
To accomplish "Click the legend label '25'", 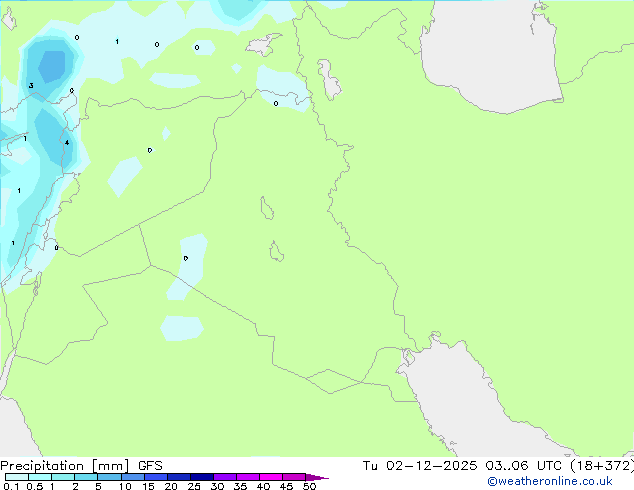I will pos(194,486).
